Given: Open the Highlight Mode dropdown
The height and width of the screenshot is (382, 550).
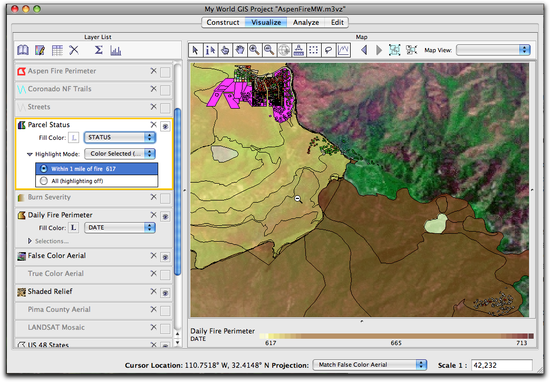Looking at the screenshot, I should (120, 154).
